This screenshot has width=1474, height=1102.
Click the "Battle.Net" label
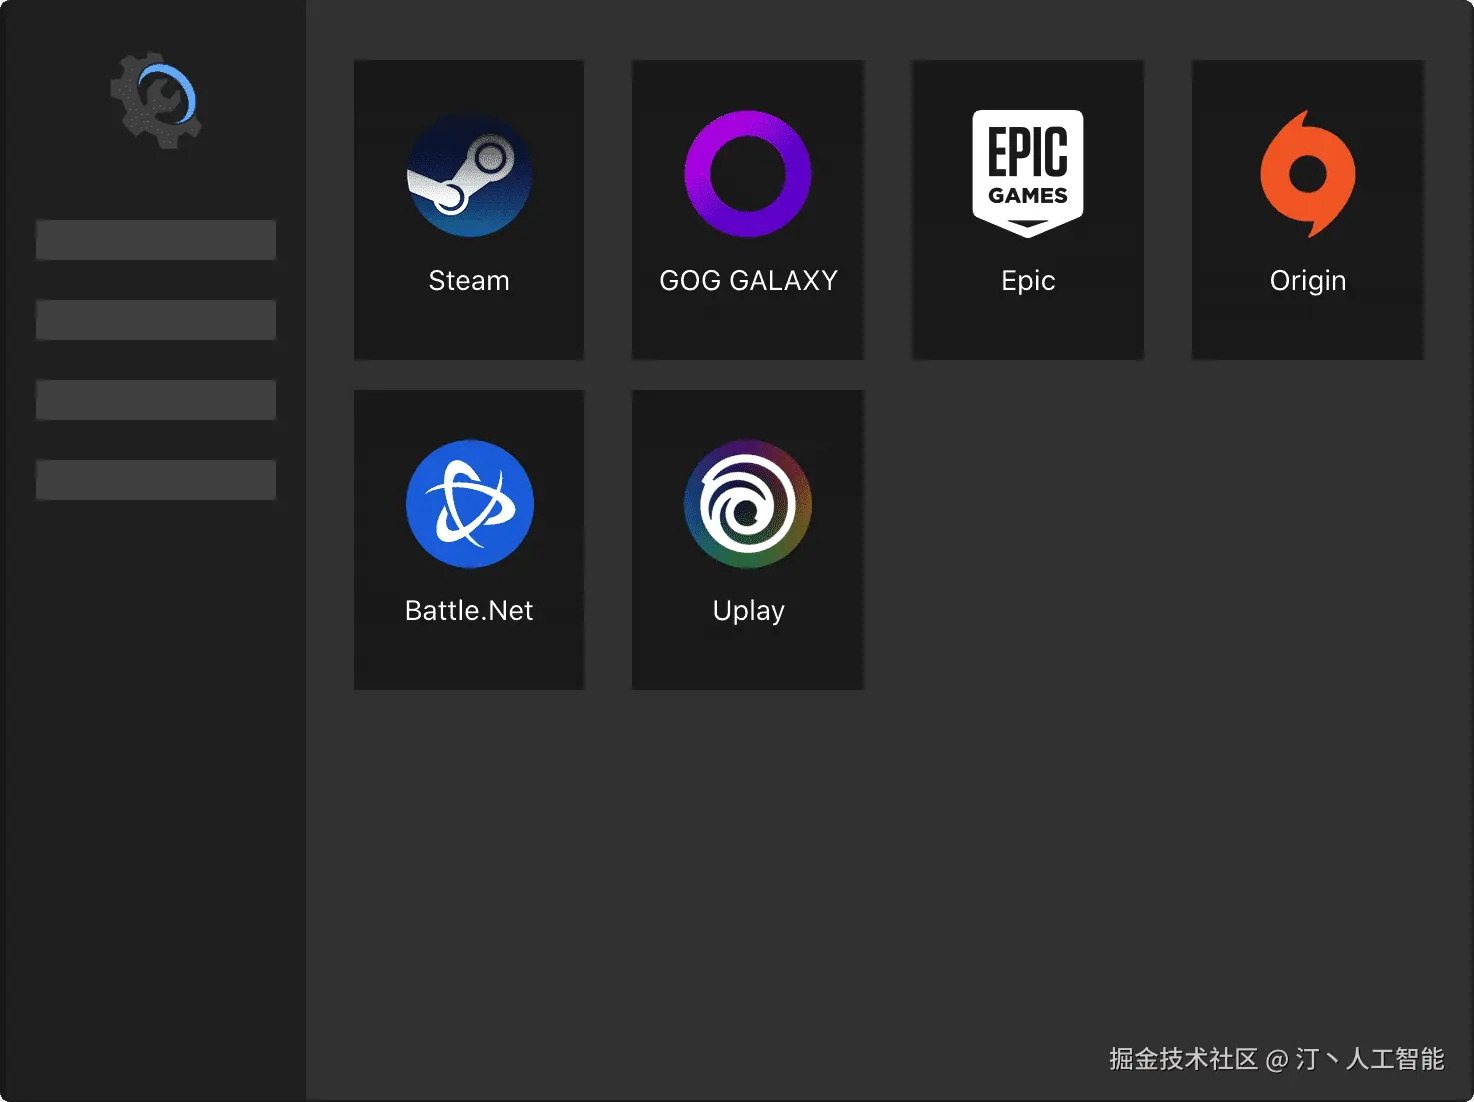(469, 611)
